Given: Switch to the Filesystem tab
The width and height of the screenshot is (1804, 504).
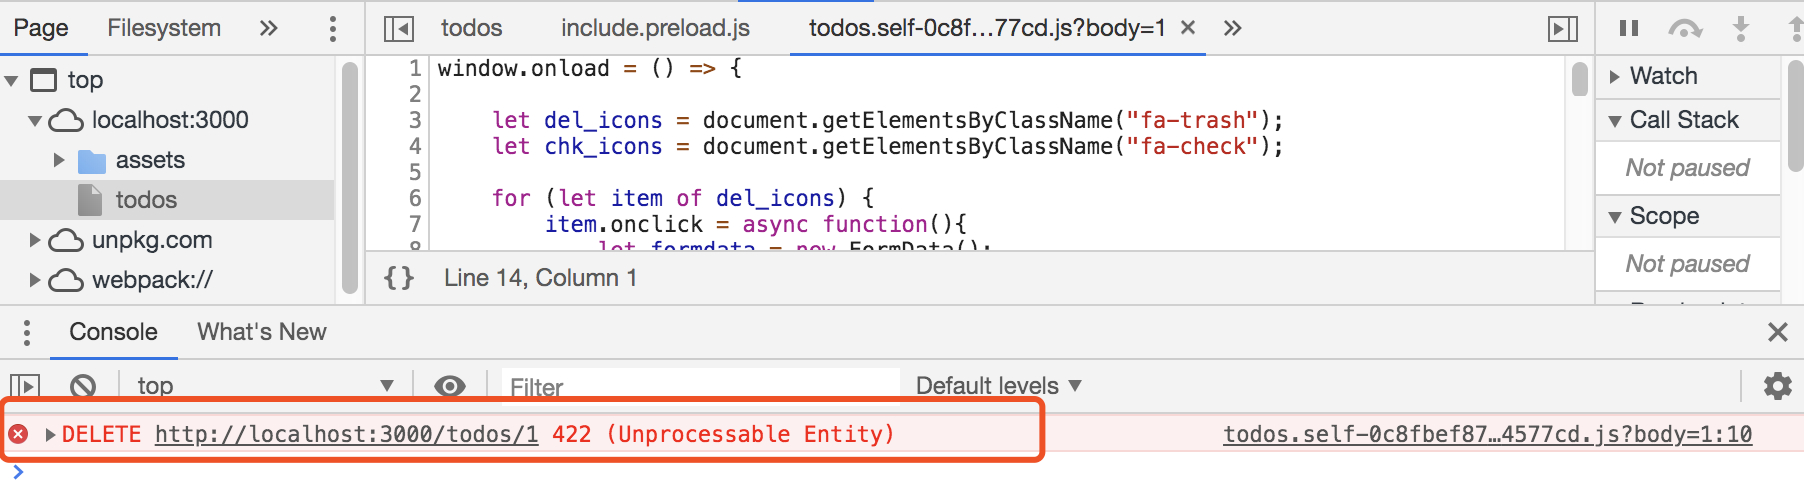Looking at the screenshot, I should tap(164, 28).
